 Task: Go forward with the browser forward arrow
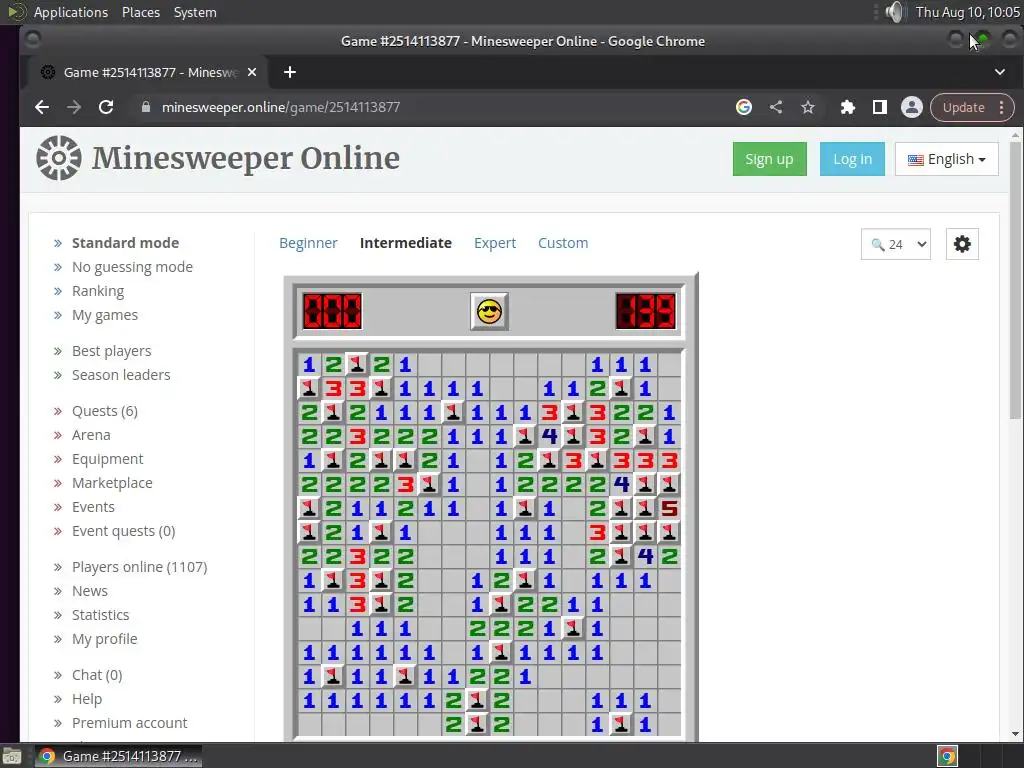tap(74, 107)
